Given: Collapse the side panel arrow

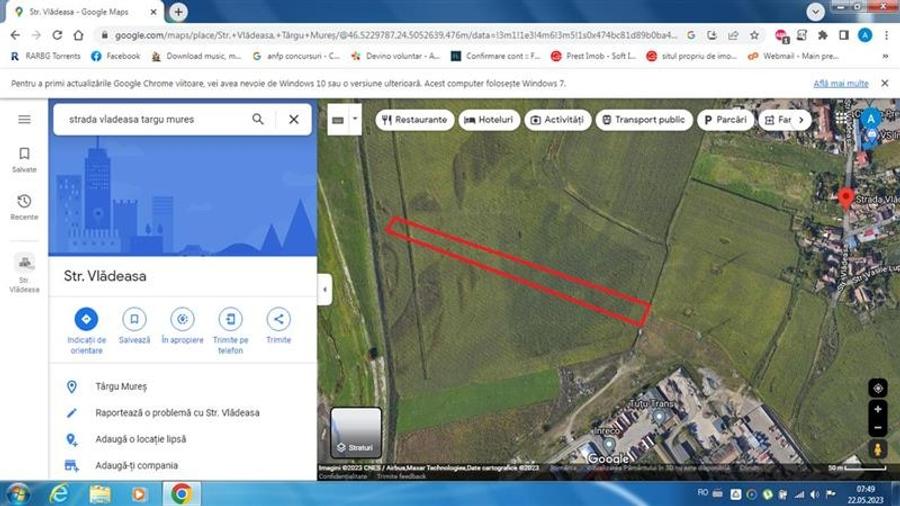Looking at the screenshot, I should pos(325,290).
